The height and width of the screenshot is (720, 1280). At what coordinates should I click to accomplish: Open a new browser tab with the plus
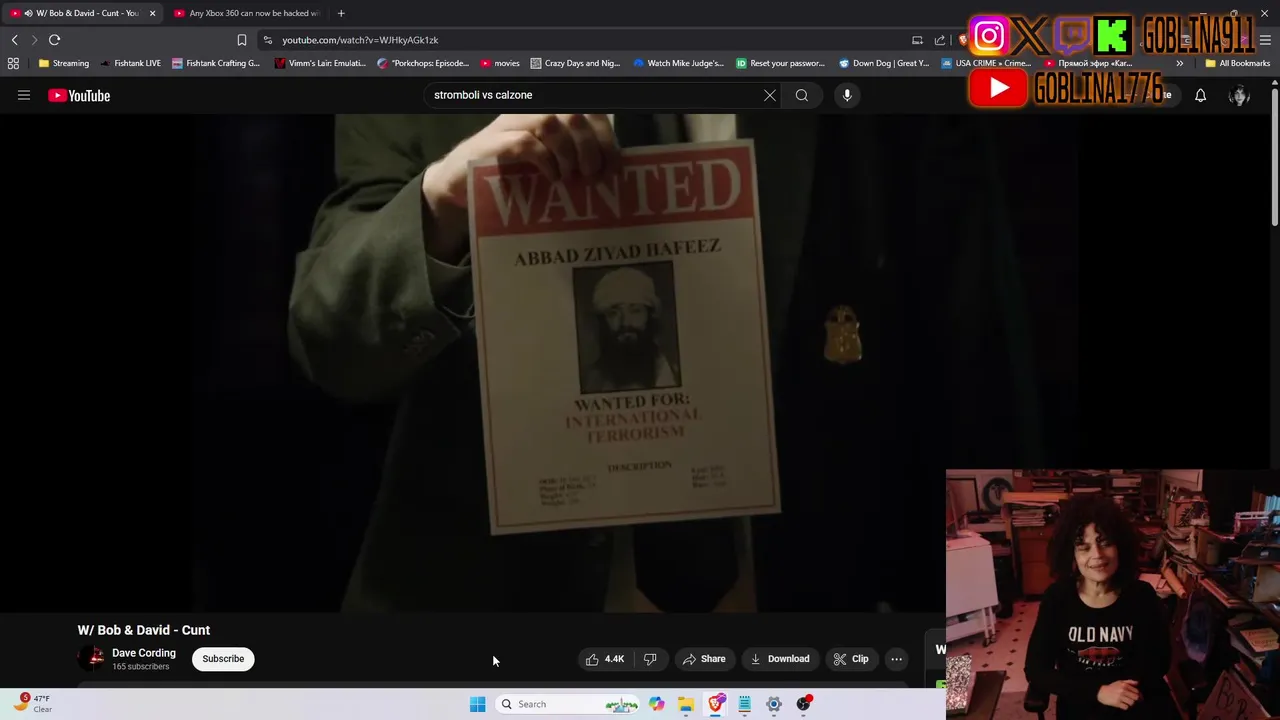[x=341, y=13]
